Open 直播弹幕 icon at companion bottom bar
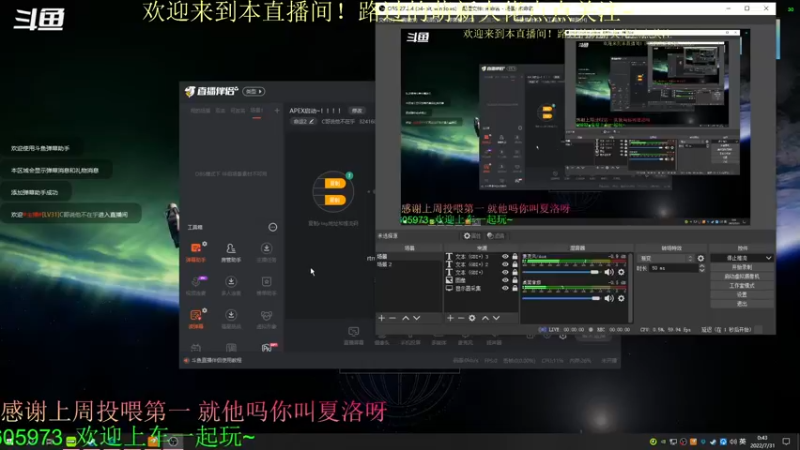This screenshot has height=450, width=800. tap(354, 336)
